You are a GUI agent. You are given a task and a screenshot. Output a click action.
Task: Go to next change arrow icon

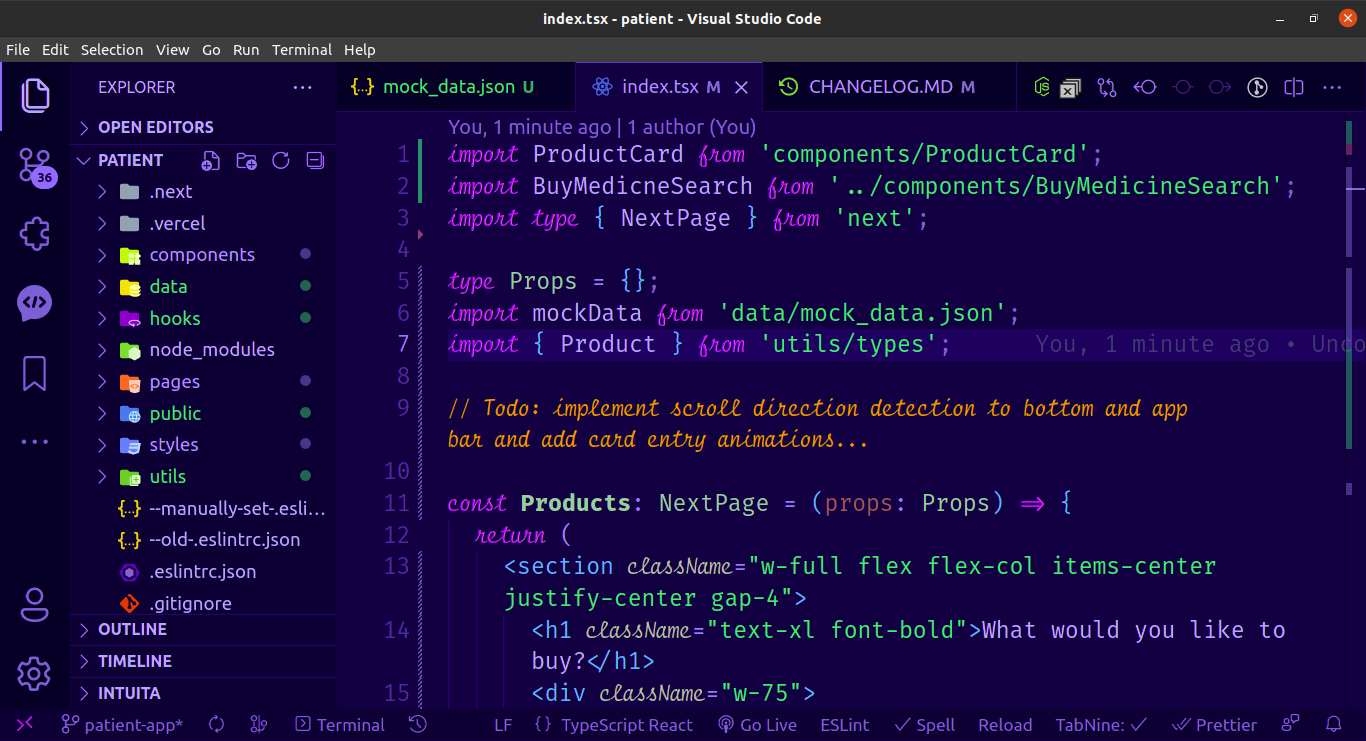pyautogui.click(x=1219, y=88)
